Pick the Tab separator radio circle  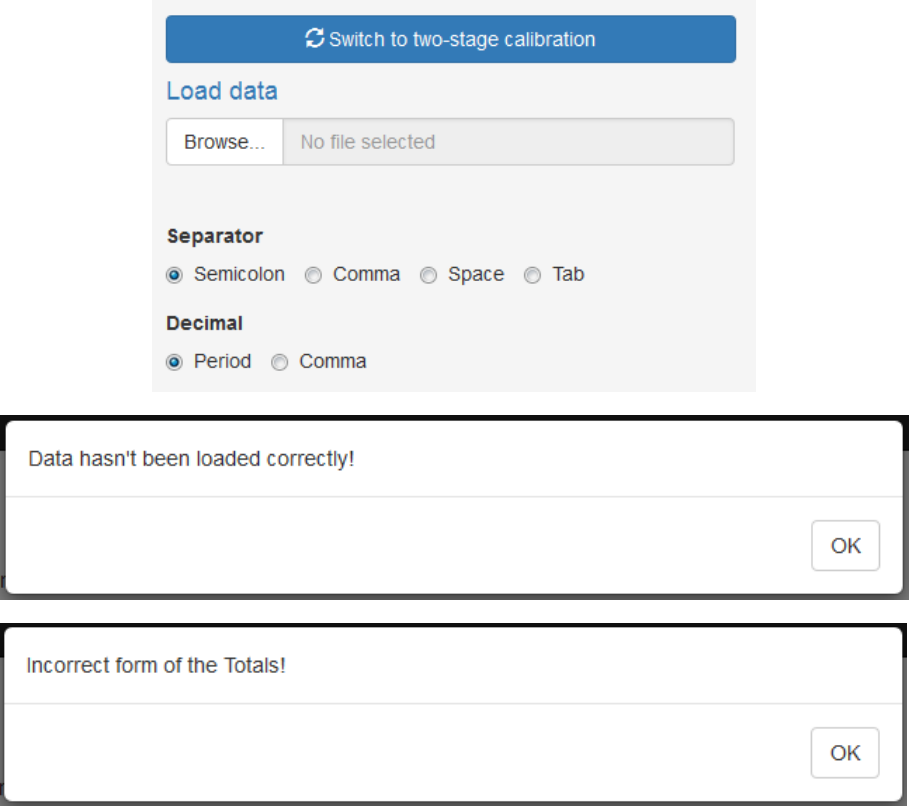[x=533, y=275]
